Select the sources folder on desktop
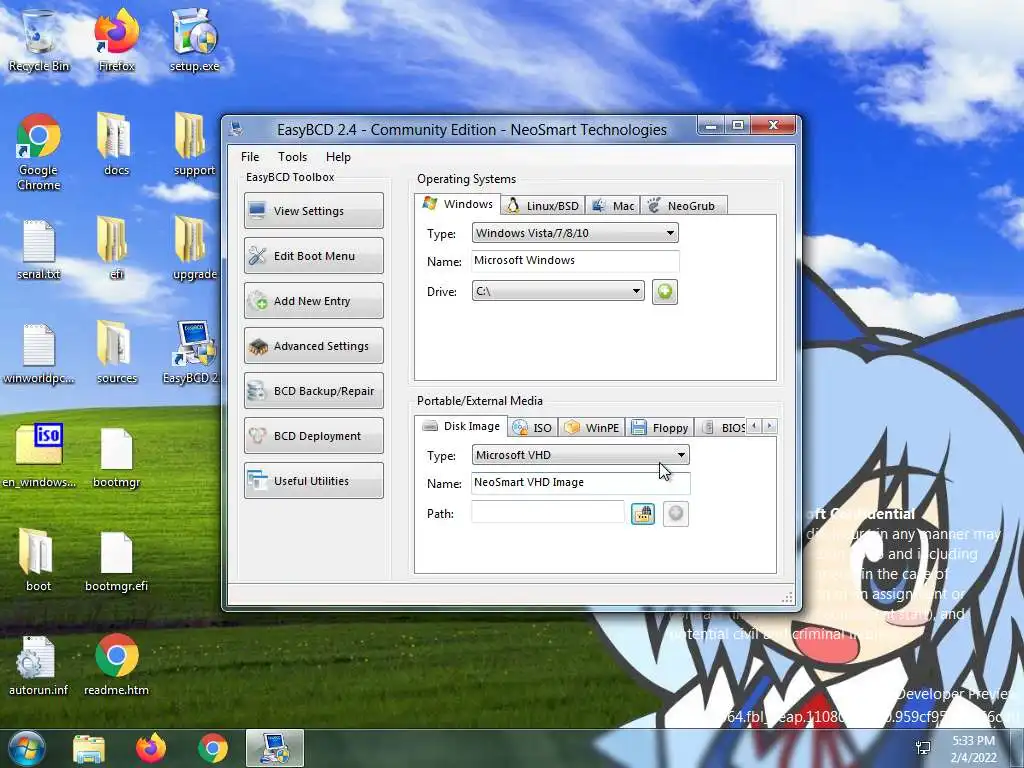This screenshot has height=768, width=1024. pos(116,353)
